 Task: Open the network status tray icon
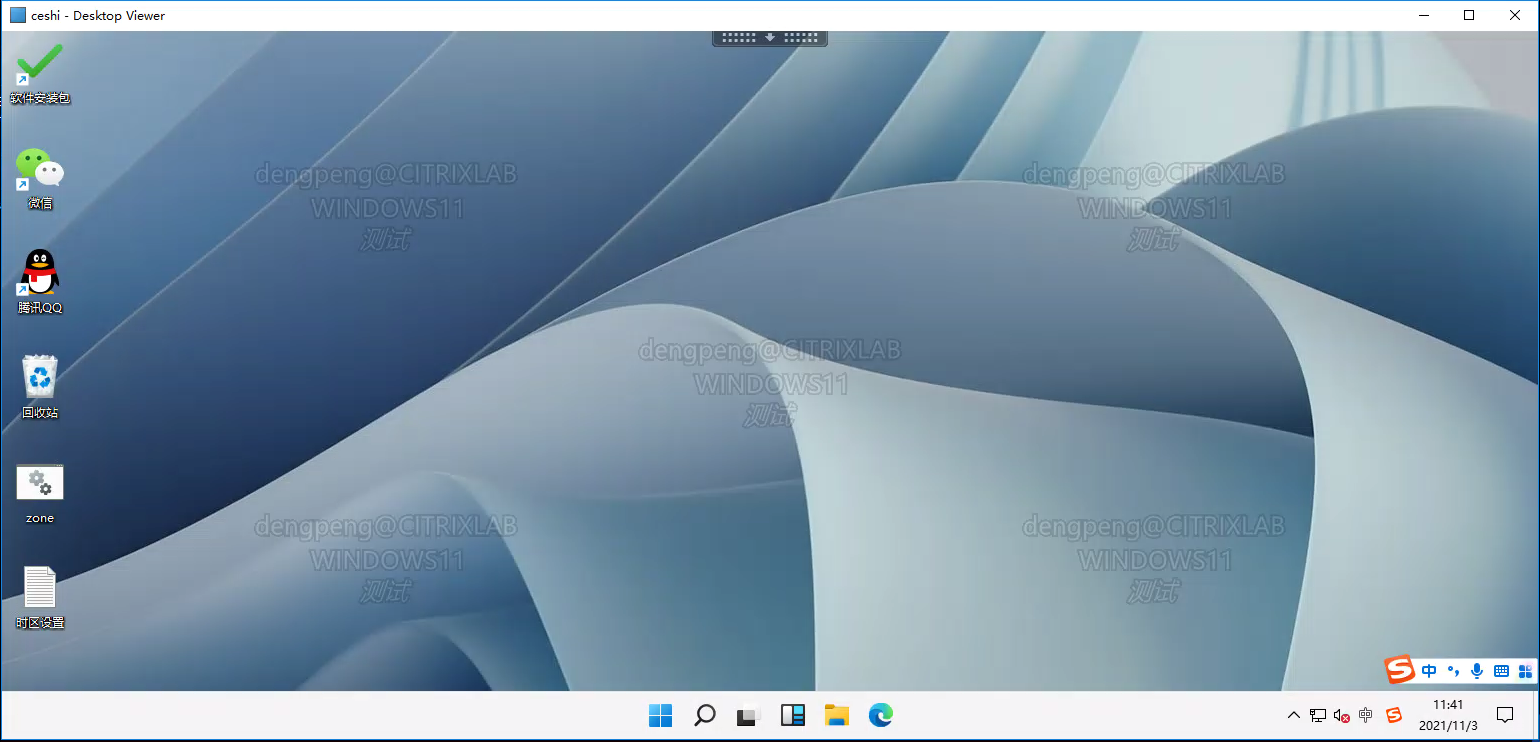click(1318, 715)
